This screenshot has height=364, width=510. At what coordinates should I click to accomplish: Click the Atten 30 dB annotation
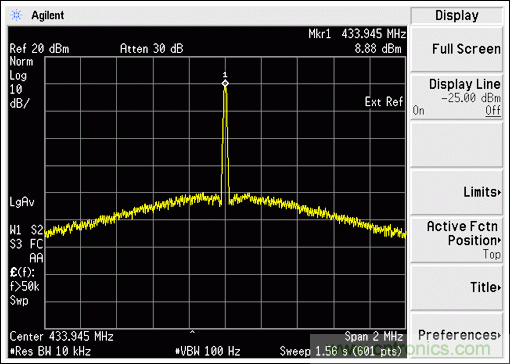pos(152,49)
